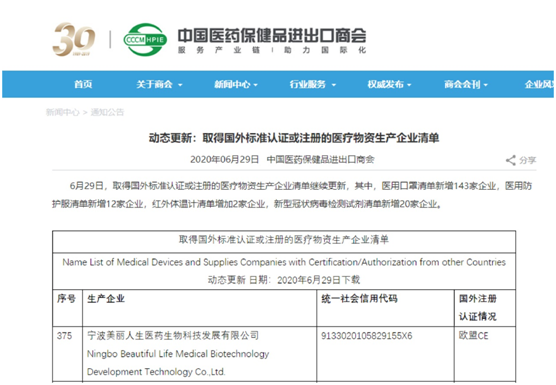
Task: Click the source 中国医药保健品进出口商会 under title
Action: coord(321,160)
